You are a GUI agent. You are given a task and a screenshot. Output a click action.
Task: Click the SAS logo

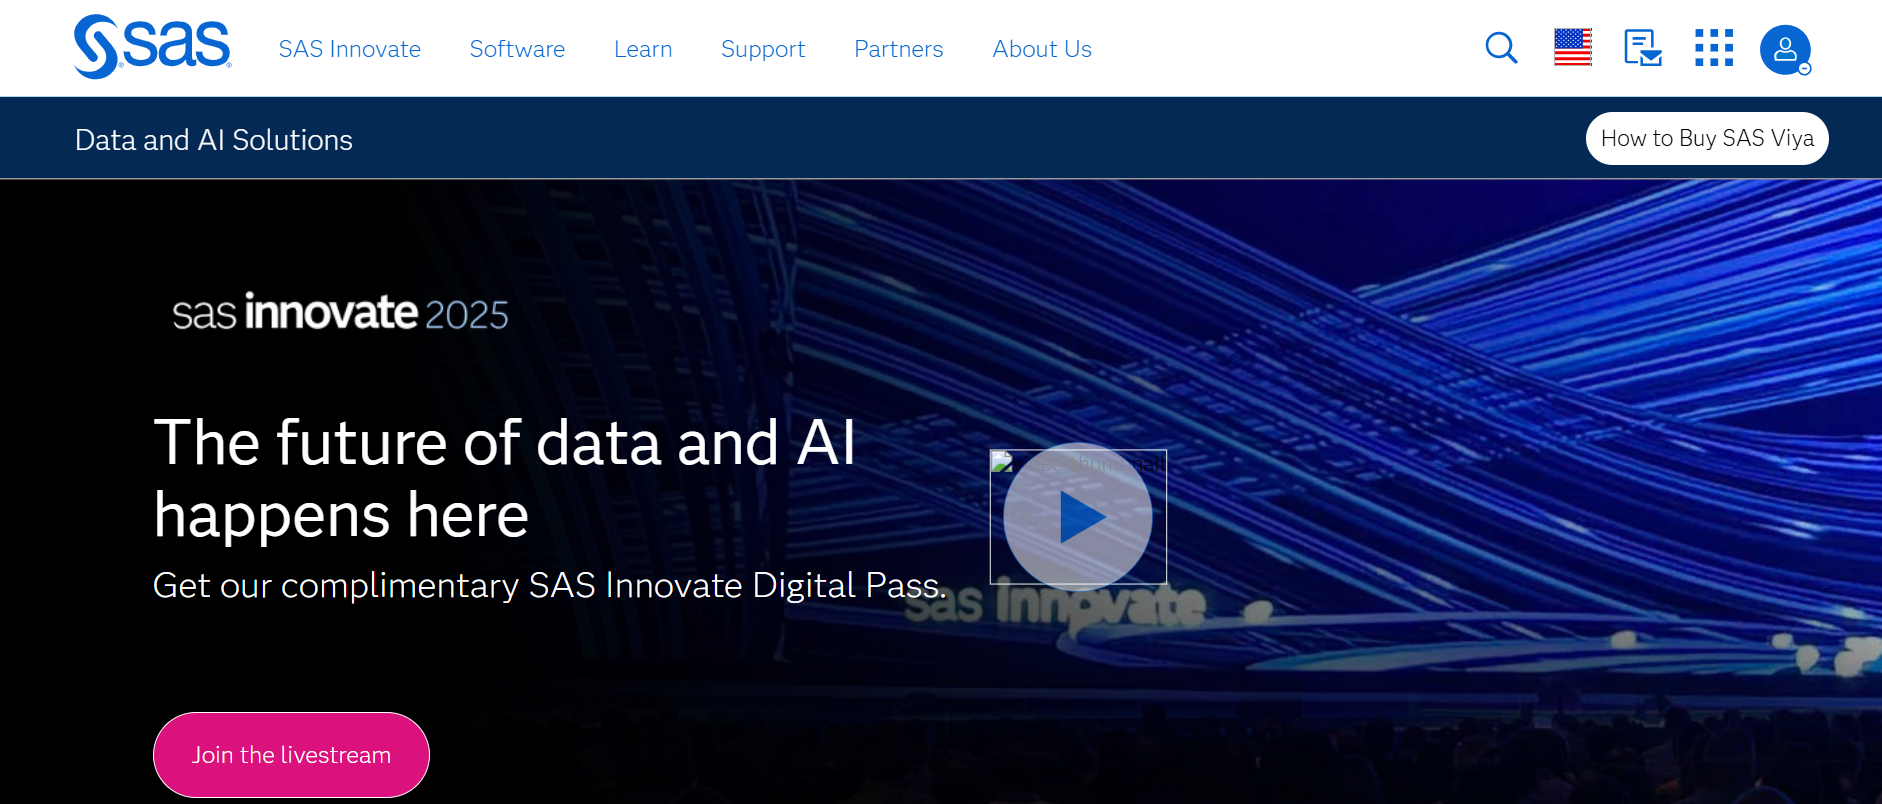152,47
